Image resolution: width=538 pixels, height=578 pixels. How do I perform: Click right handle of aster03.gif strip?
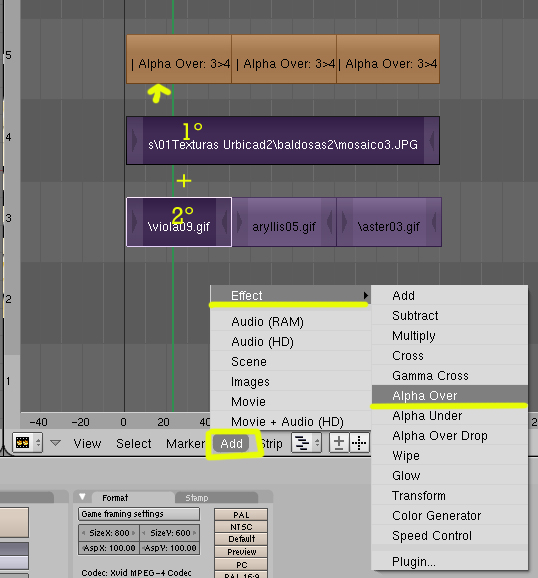[x=434, y=222]
